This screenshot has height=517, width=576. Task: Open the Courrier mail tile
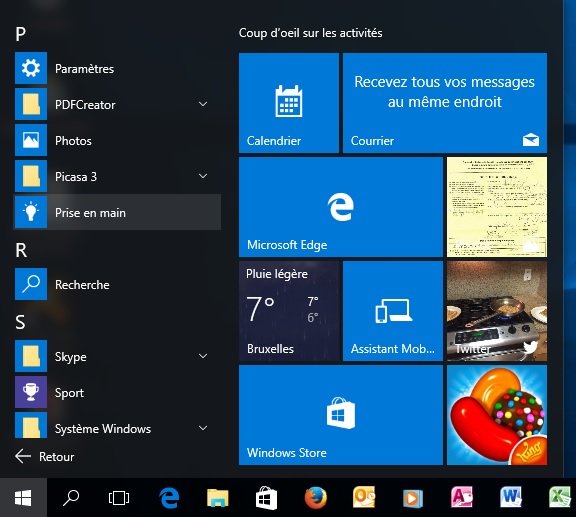(x=445, y=103)
